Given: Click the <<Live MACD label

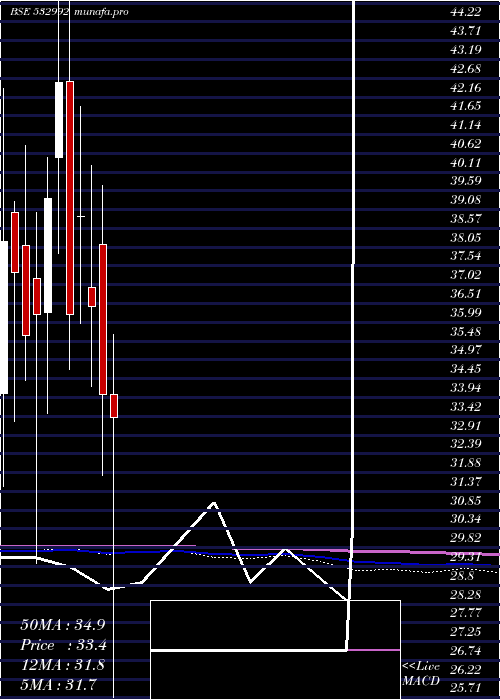Looking at the screenshot, I should 421,674.
